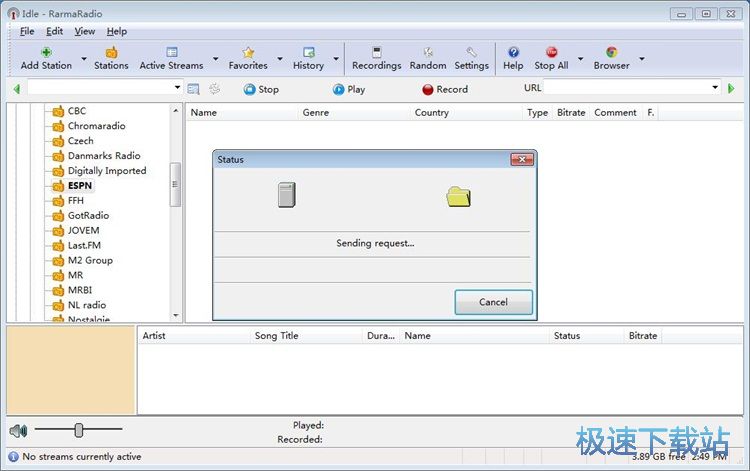Select Danmarks Radio in the tree
750x471 pixels.
pos(104,156)
